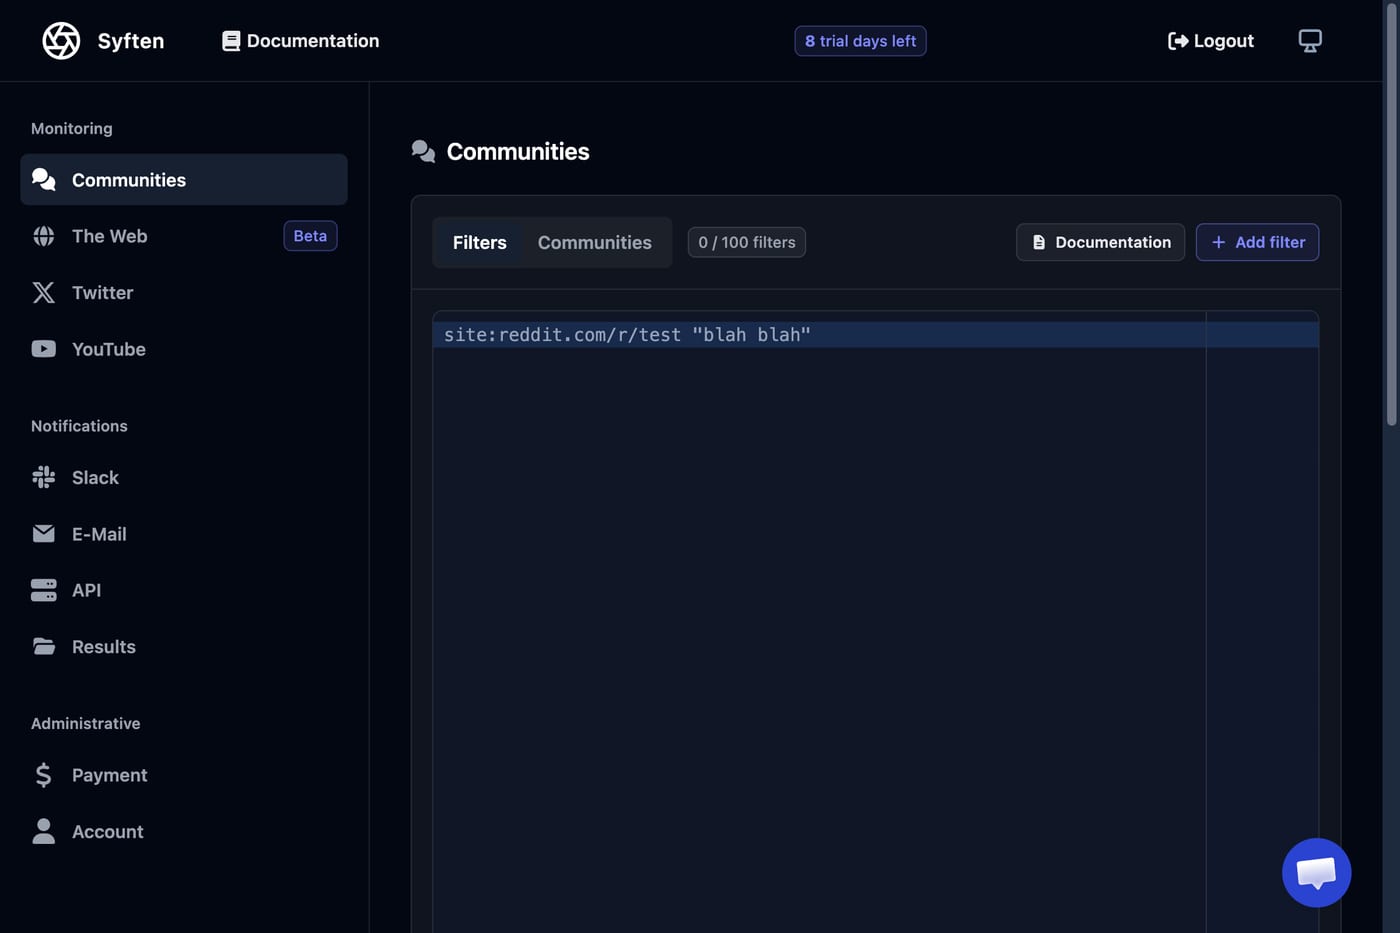The width and height of the screenshot is (1400, 933).
Task: Click the plus icon in Add filter
Action: click(1218, 242)
